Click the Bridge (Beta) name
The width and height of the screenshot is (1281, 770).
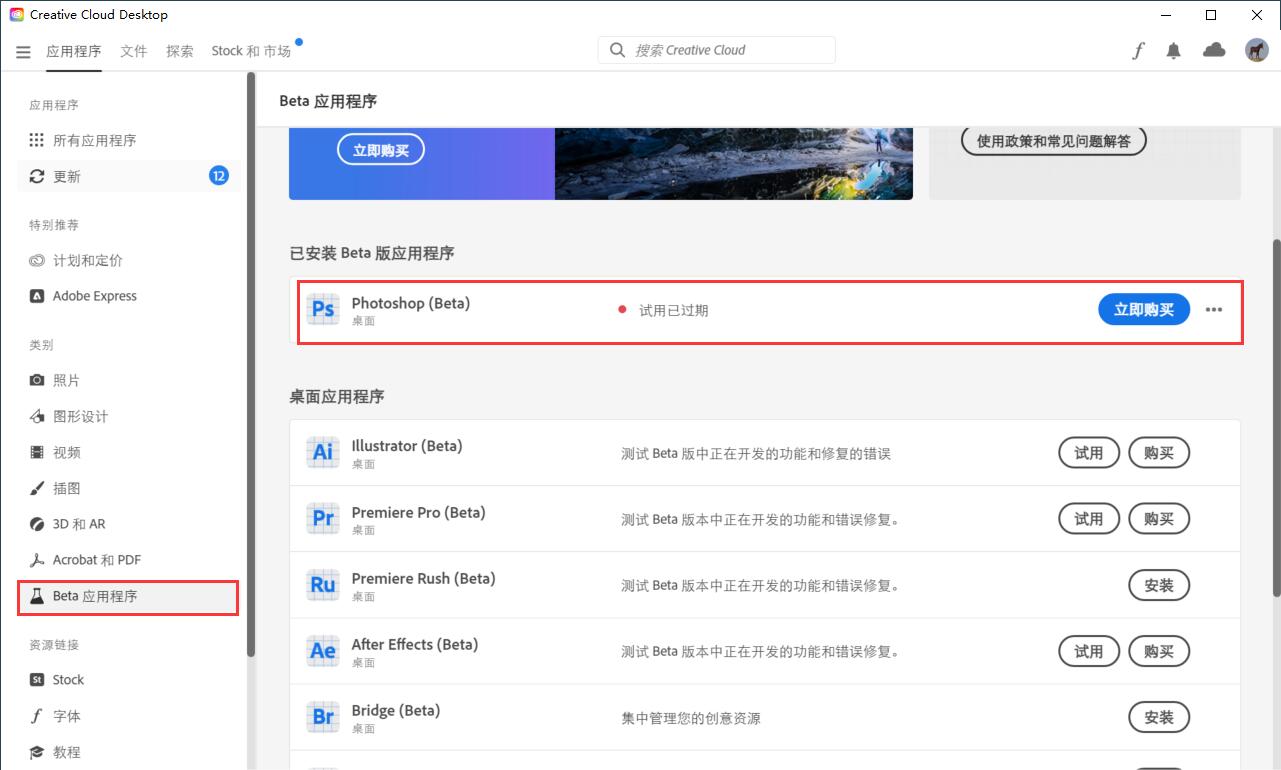(396, 711)
